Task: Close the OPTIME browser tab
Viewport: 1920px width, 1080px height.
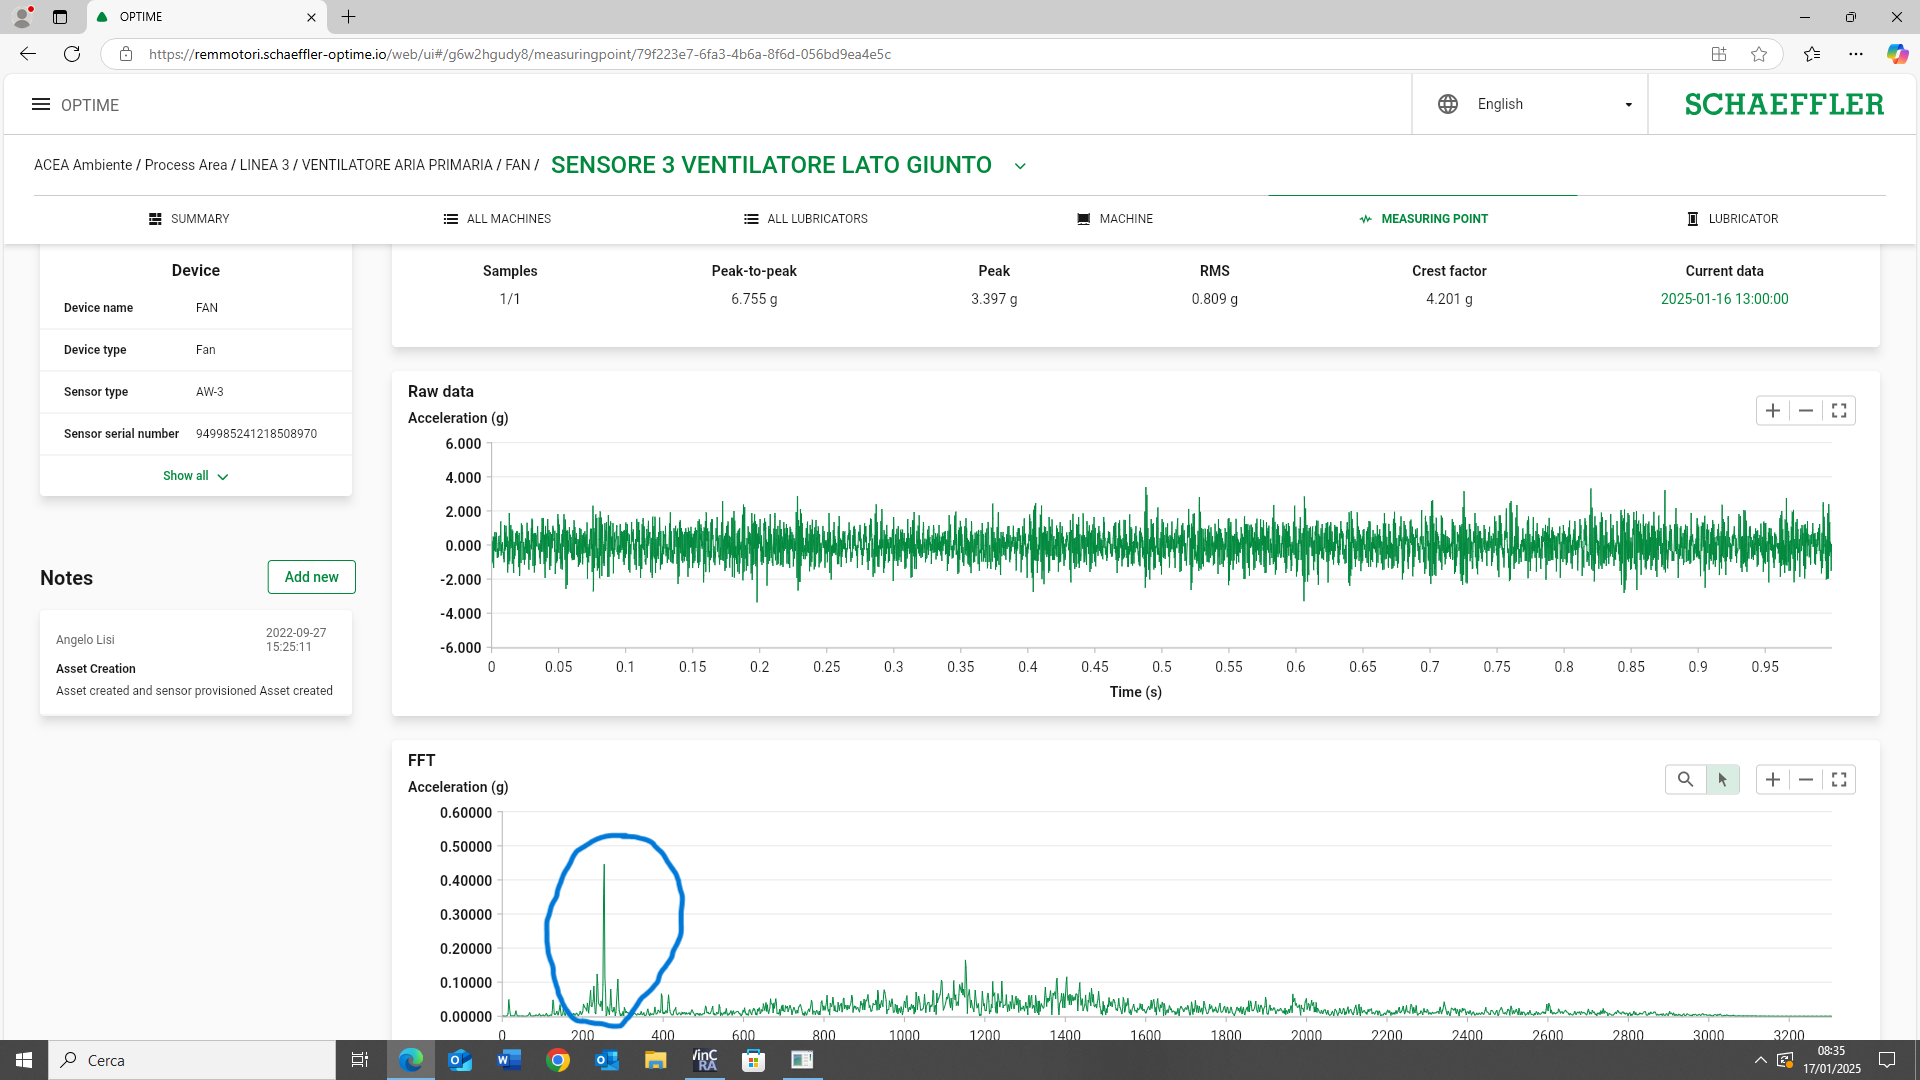Action: pyautogui.click(x=311, y=17)
